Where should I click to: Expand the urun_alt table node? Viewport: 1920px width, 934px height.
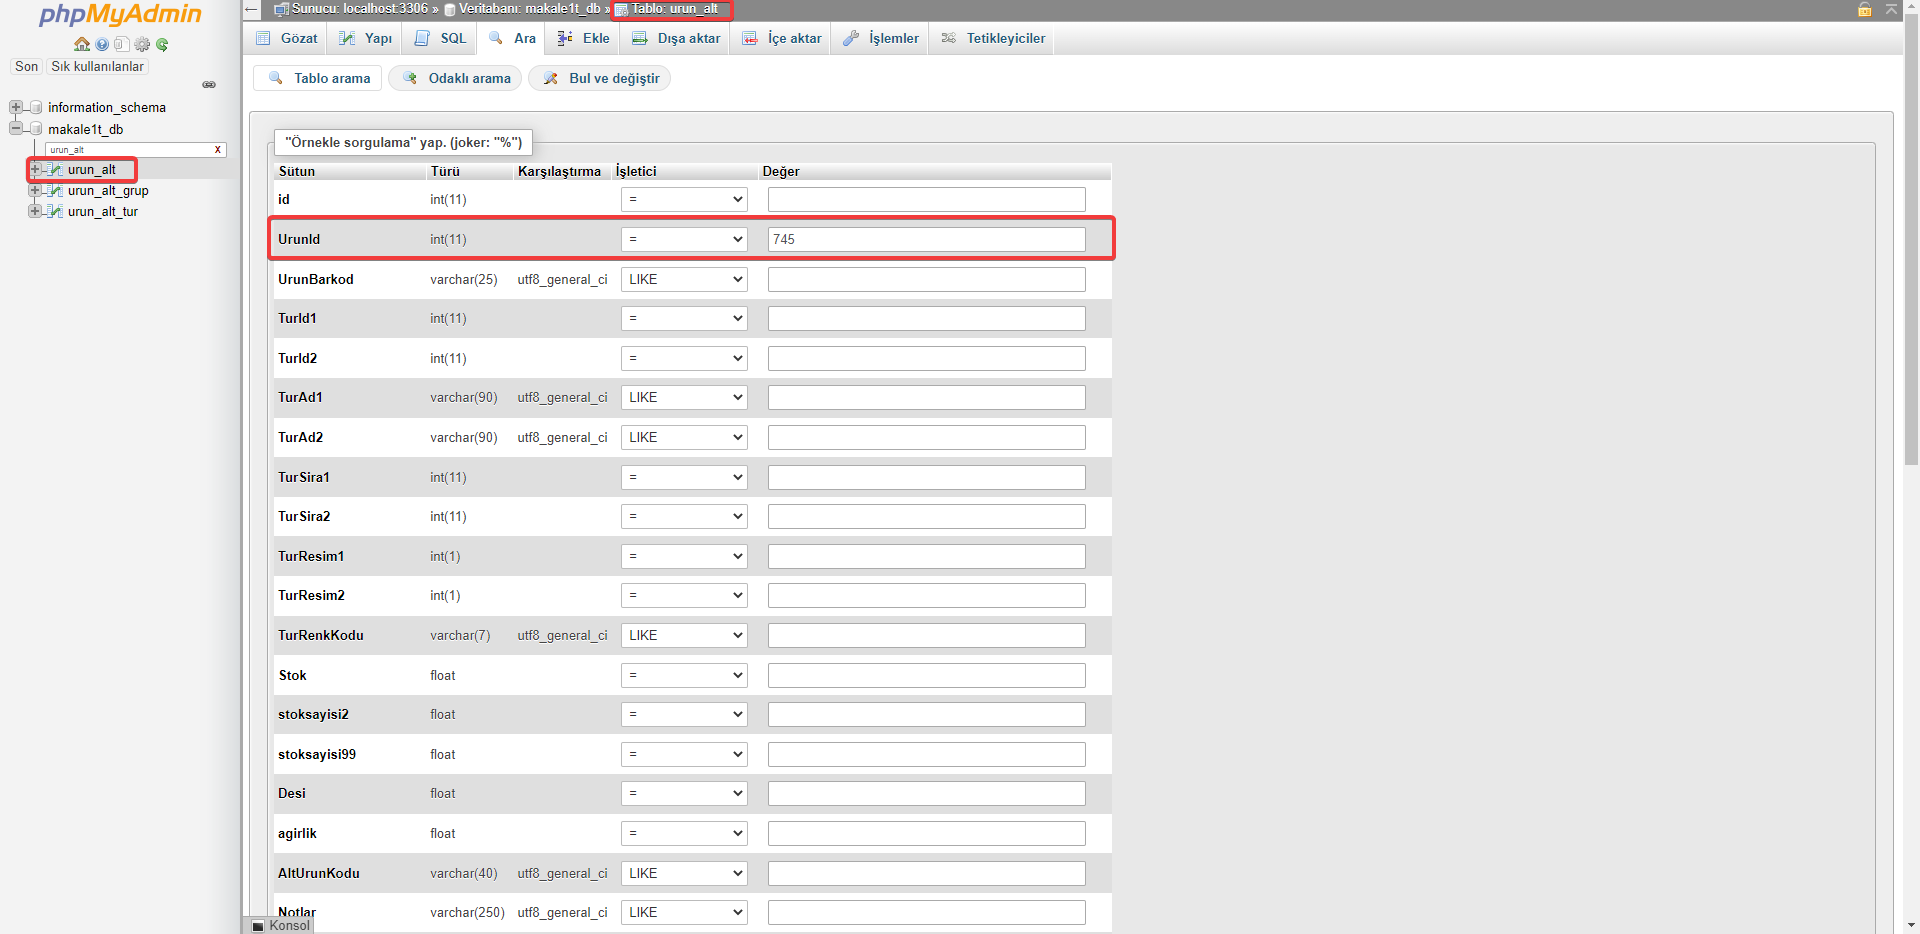pos(35,169)
